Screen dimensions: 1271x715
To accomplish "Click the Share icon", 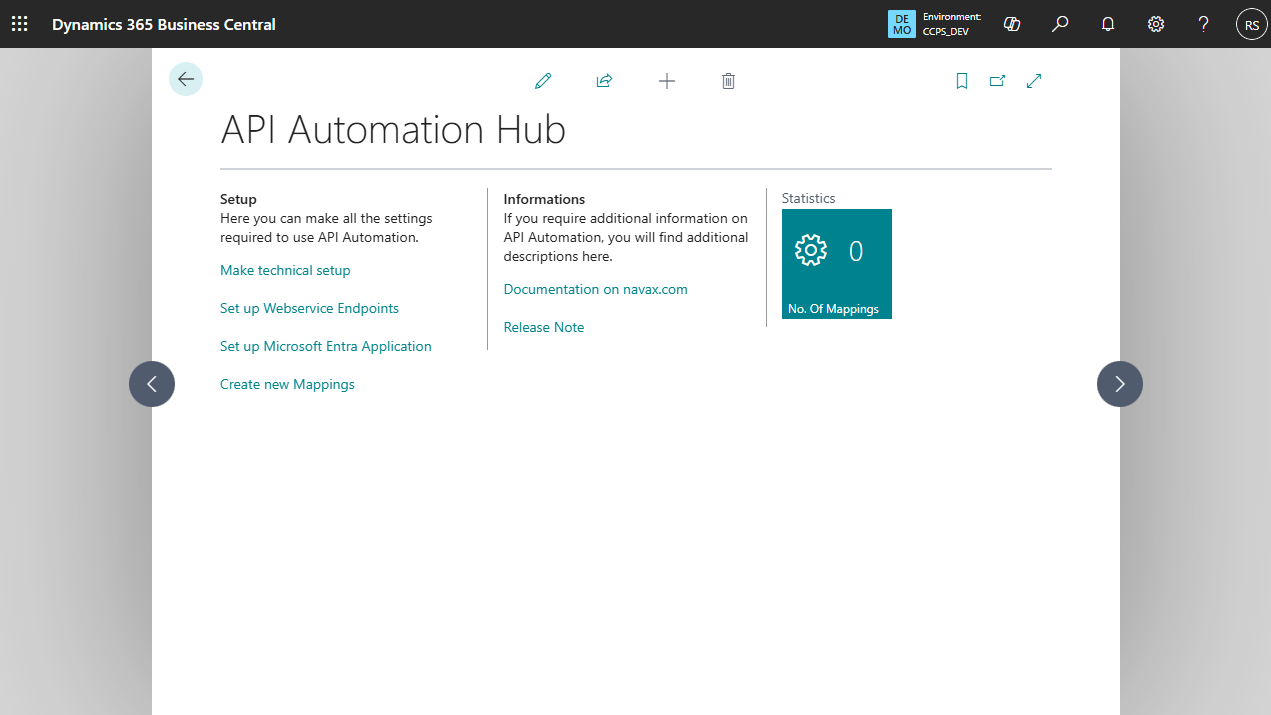I will (x=604, y=81).
